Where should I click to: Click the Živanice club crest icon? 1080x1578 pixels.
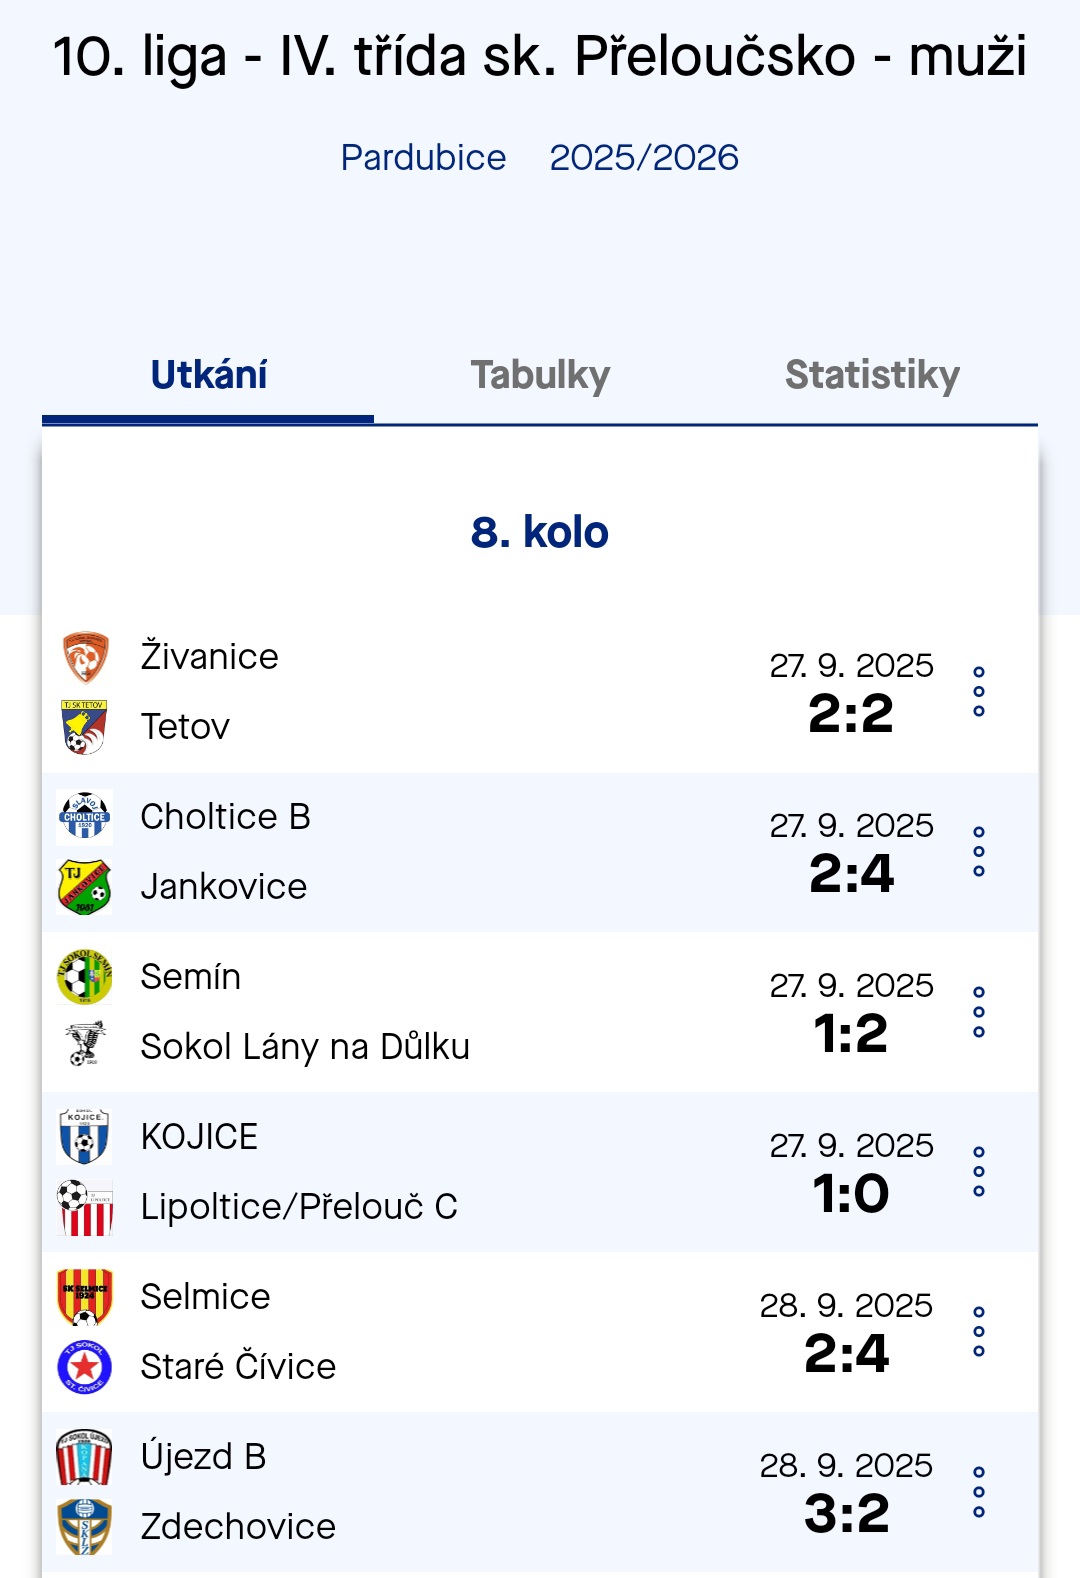click(x=85, y=657)
